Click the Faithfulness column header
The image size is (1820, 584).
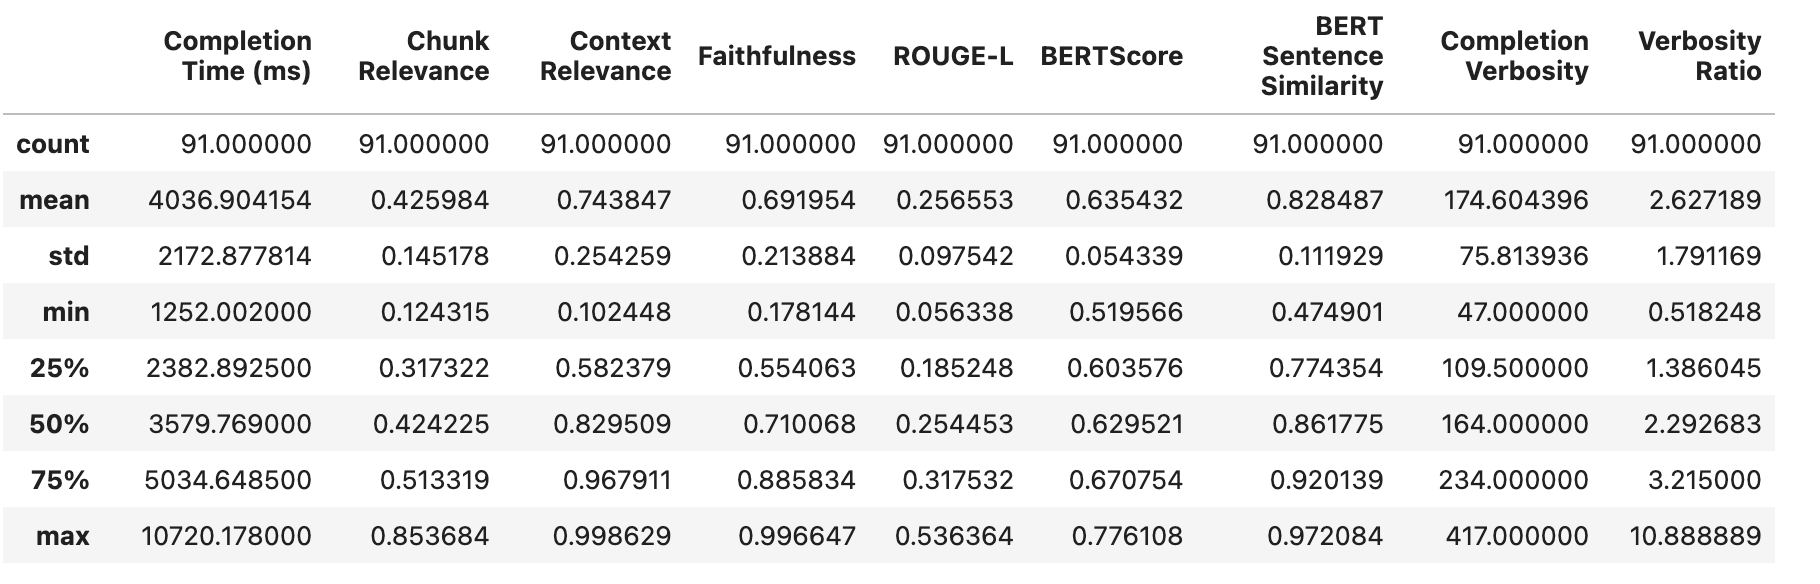[x=776, y=56]
